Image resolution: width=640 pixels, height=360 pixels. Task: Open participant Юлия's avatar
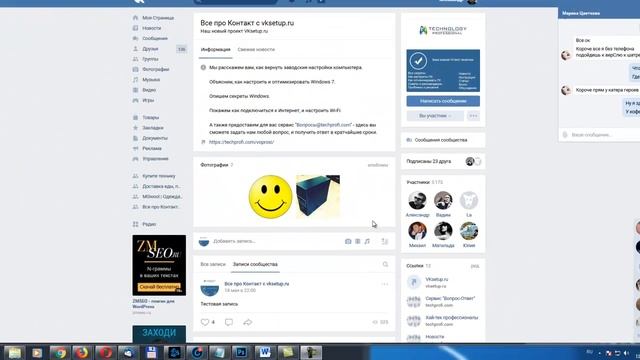pos(469,231)
